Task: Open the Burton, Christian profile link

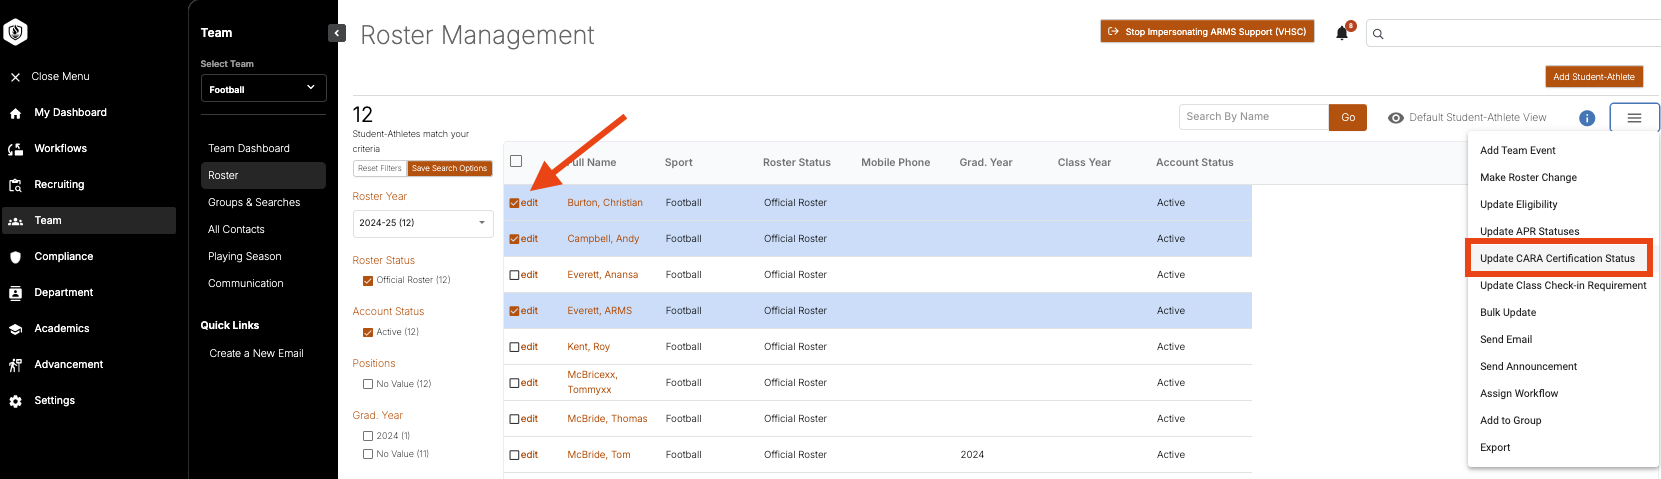Action: click(605, 203)
